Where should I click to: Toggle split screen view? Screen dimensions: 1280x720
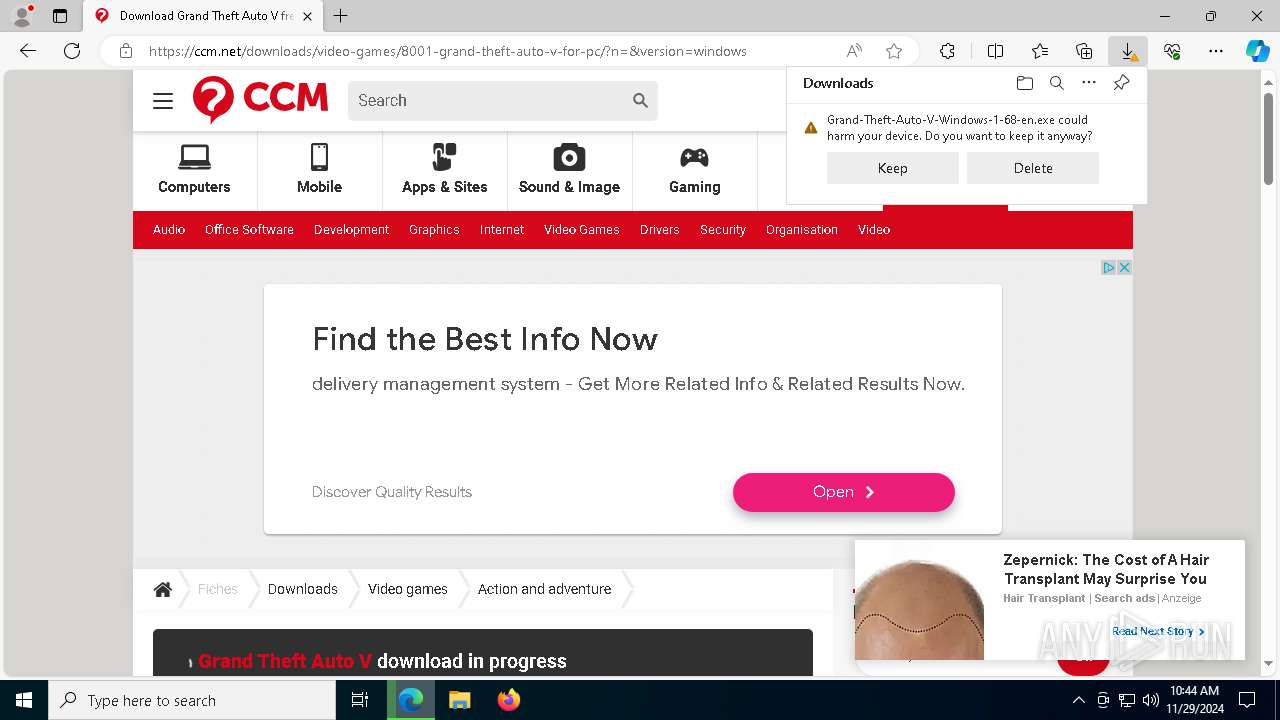click(995, 51)
